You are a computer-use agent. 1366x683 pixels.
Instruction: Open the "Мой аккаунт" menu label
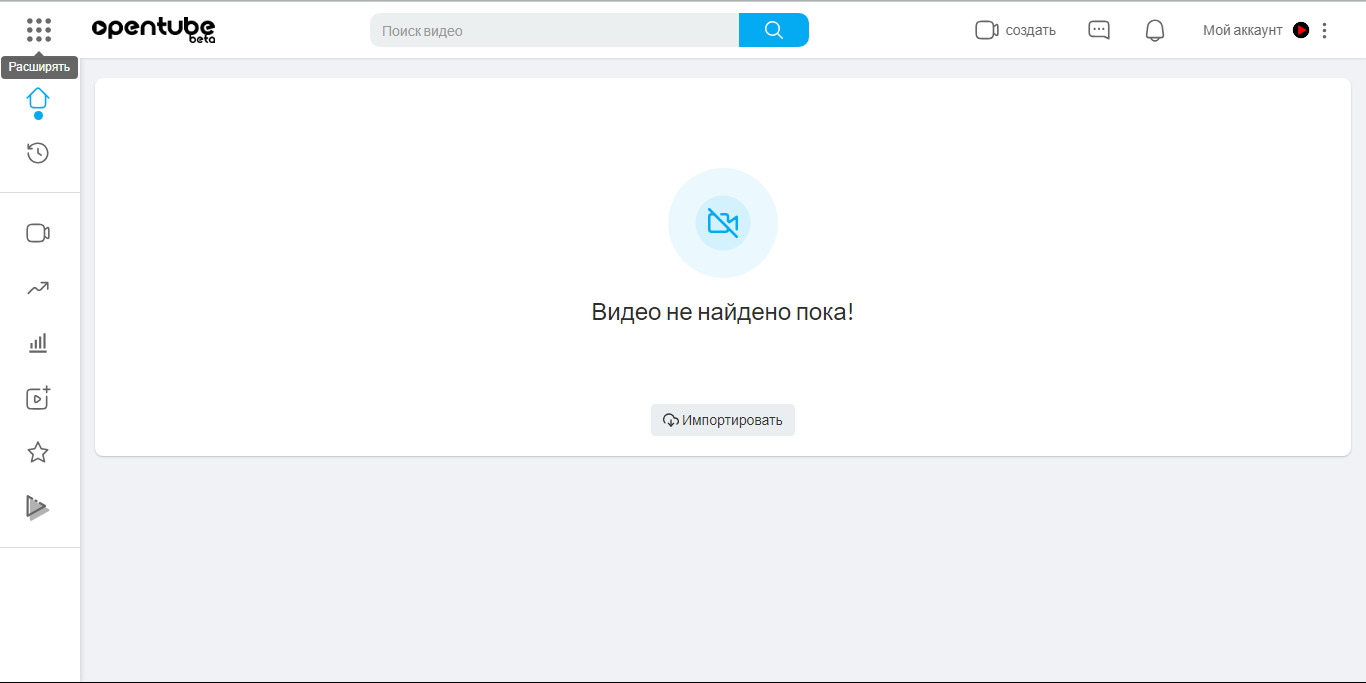(x=1242, y=30)
